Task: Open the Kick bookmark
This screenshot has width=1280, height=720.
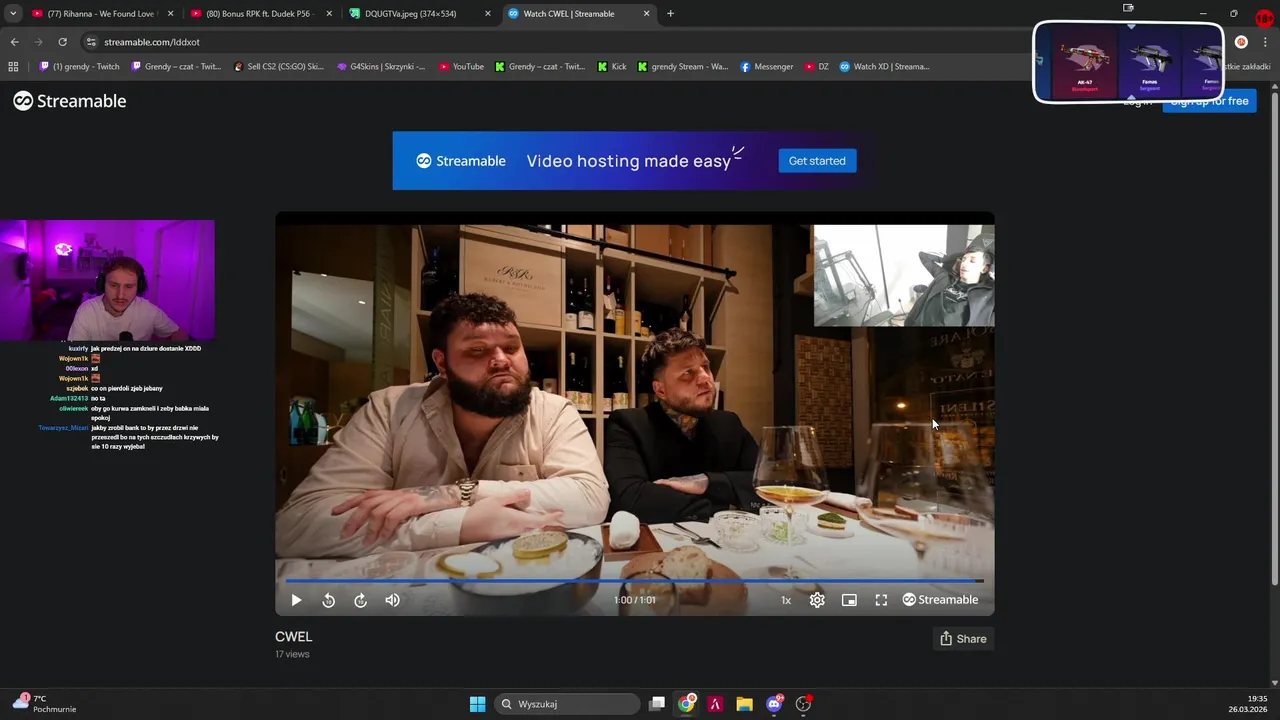Action: [612, 67]
